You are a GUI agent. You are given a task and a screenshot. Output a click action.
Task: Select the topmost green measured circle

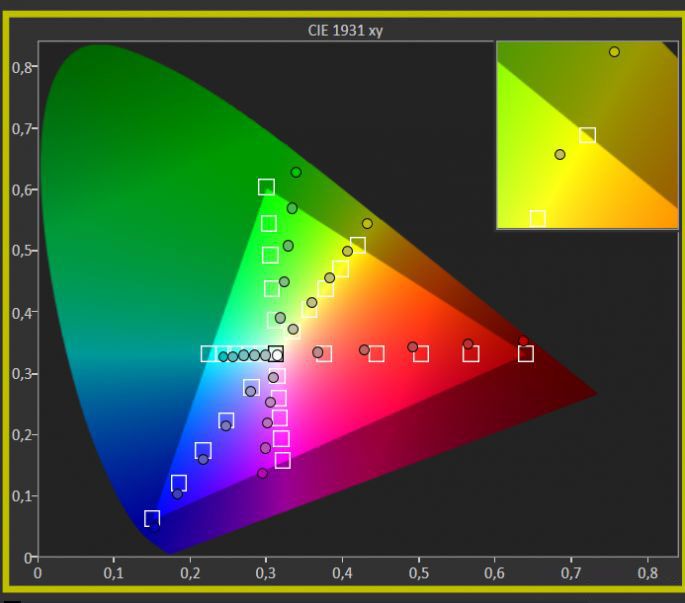(296, 173)
